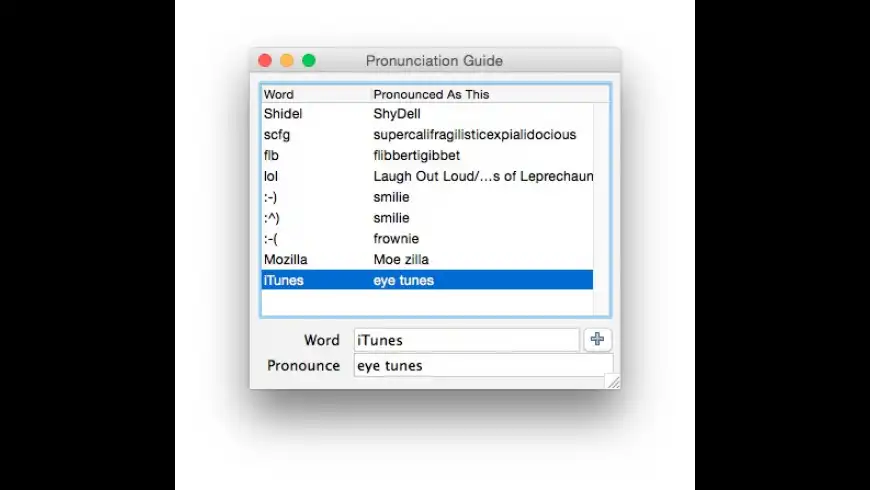
Task: Click Moe zilla pronunciation cell
Action: point(401,259)
